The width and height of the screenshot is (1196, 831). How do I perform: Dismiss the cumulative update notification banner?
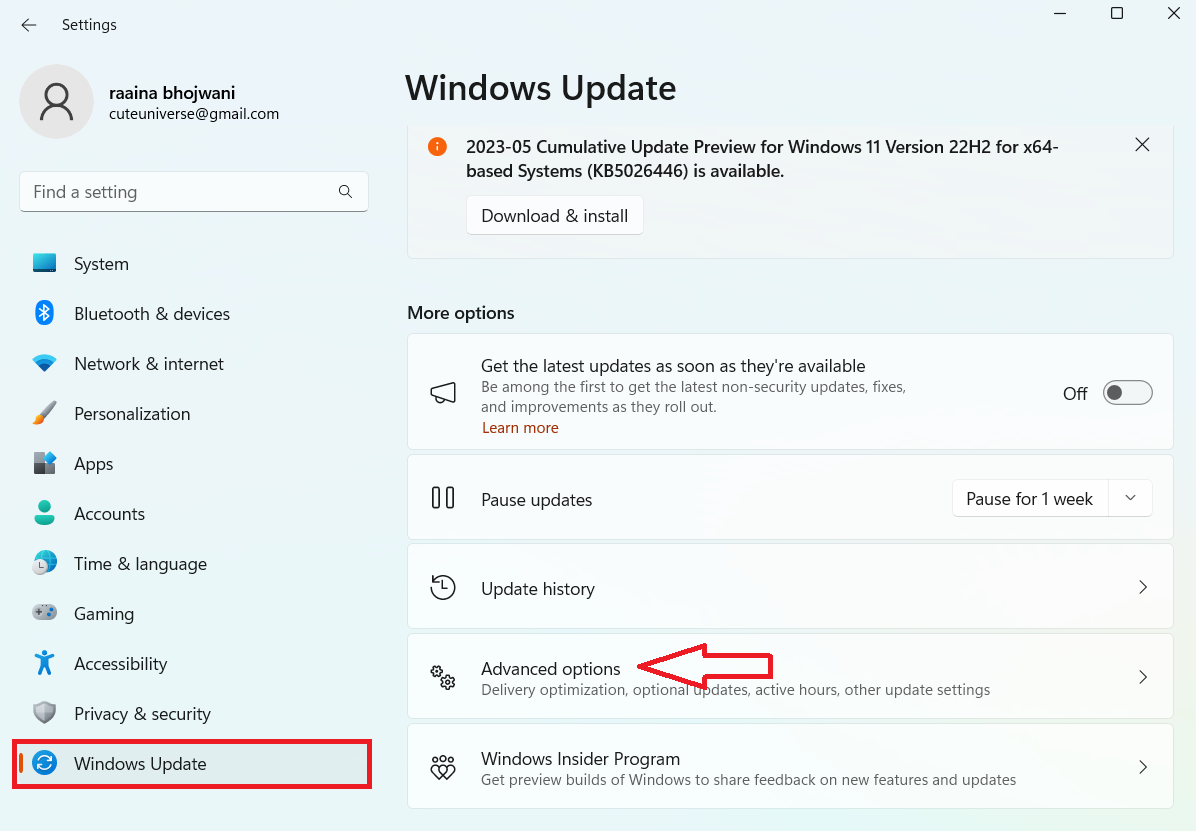pyautogui.click(x=1142, y=145)
